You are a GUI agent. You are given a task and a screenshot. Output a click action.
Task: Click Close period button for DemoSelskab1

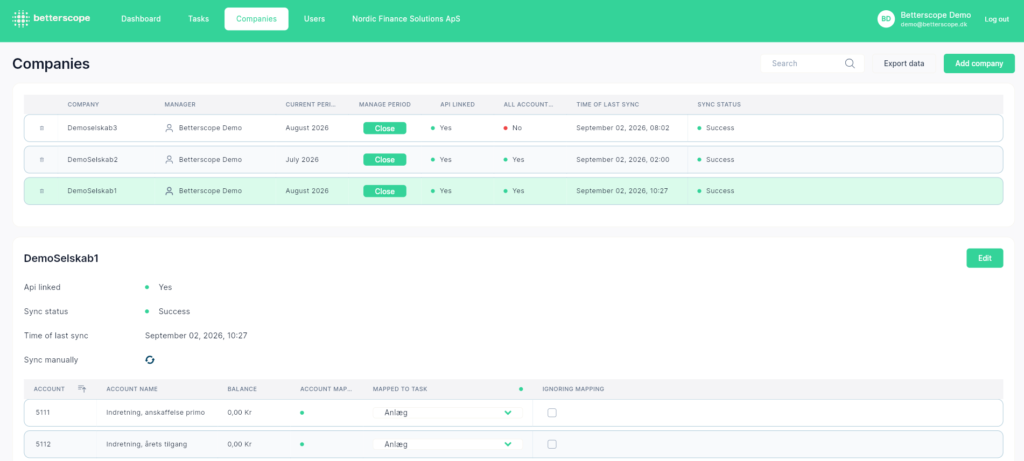coord(385,191)
